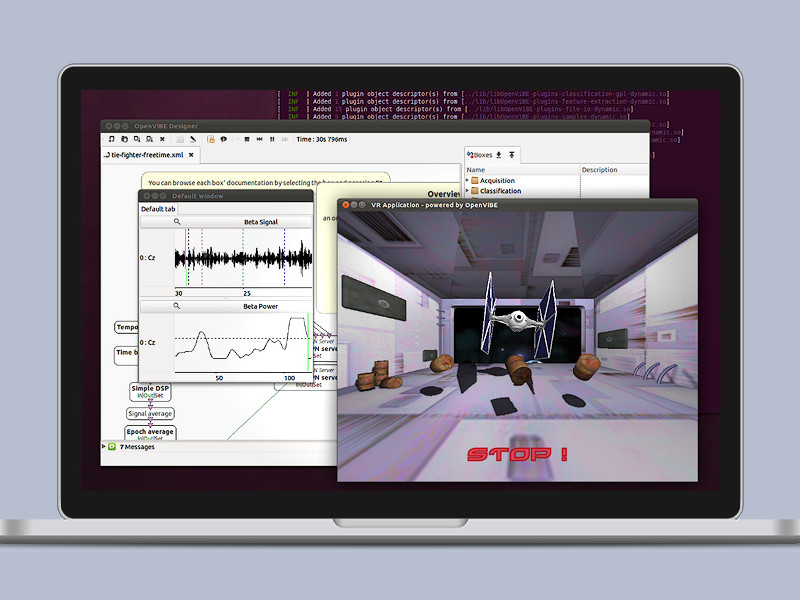Click the Save scenario icon in toolbar
800x600 pixels.
137,139
